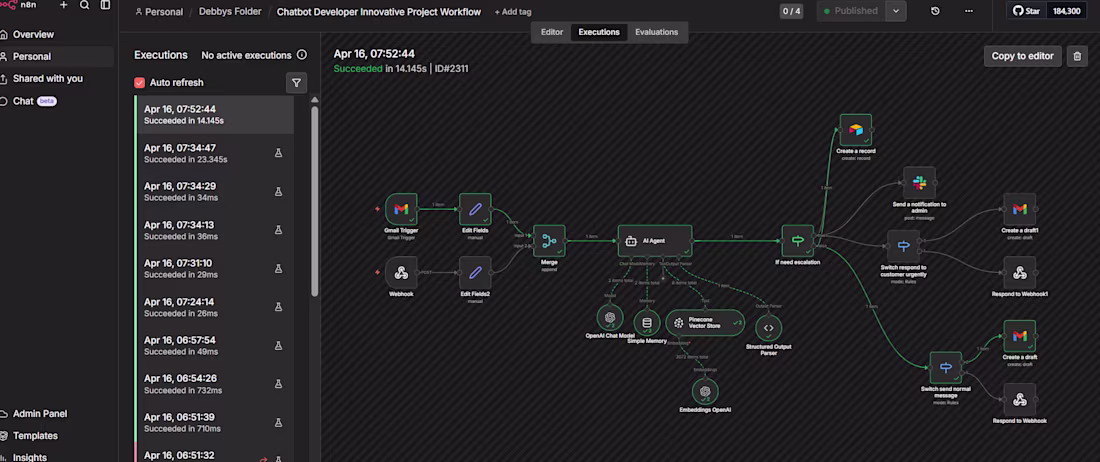Image resolution: width=1100 pixels, height=462 pixels.
Task: Click the 184,300 star count
Action: click(x=1066, y=11)
